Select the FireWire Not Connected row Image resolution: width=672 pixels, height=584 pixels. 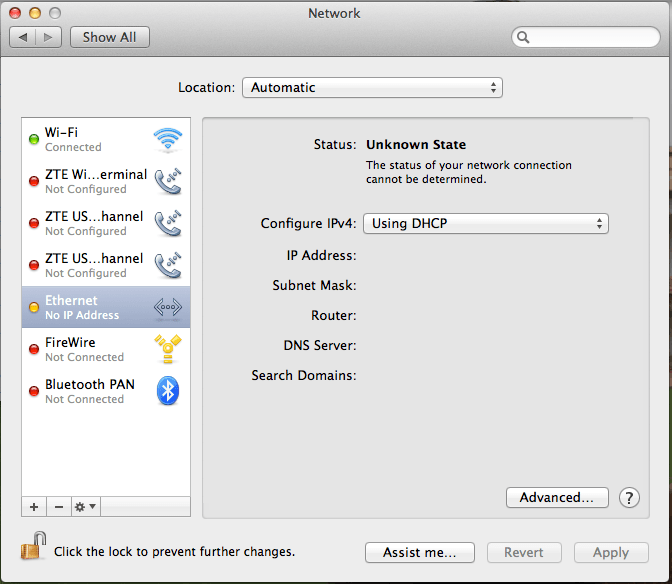[106, 349]
